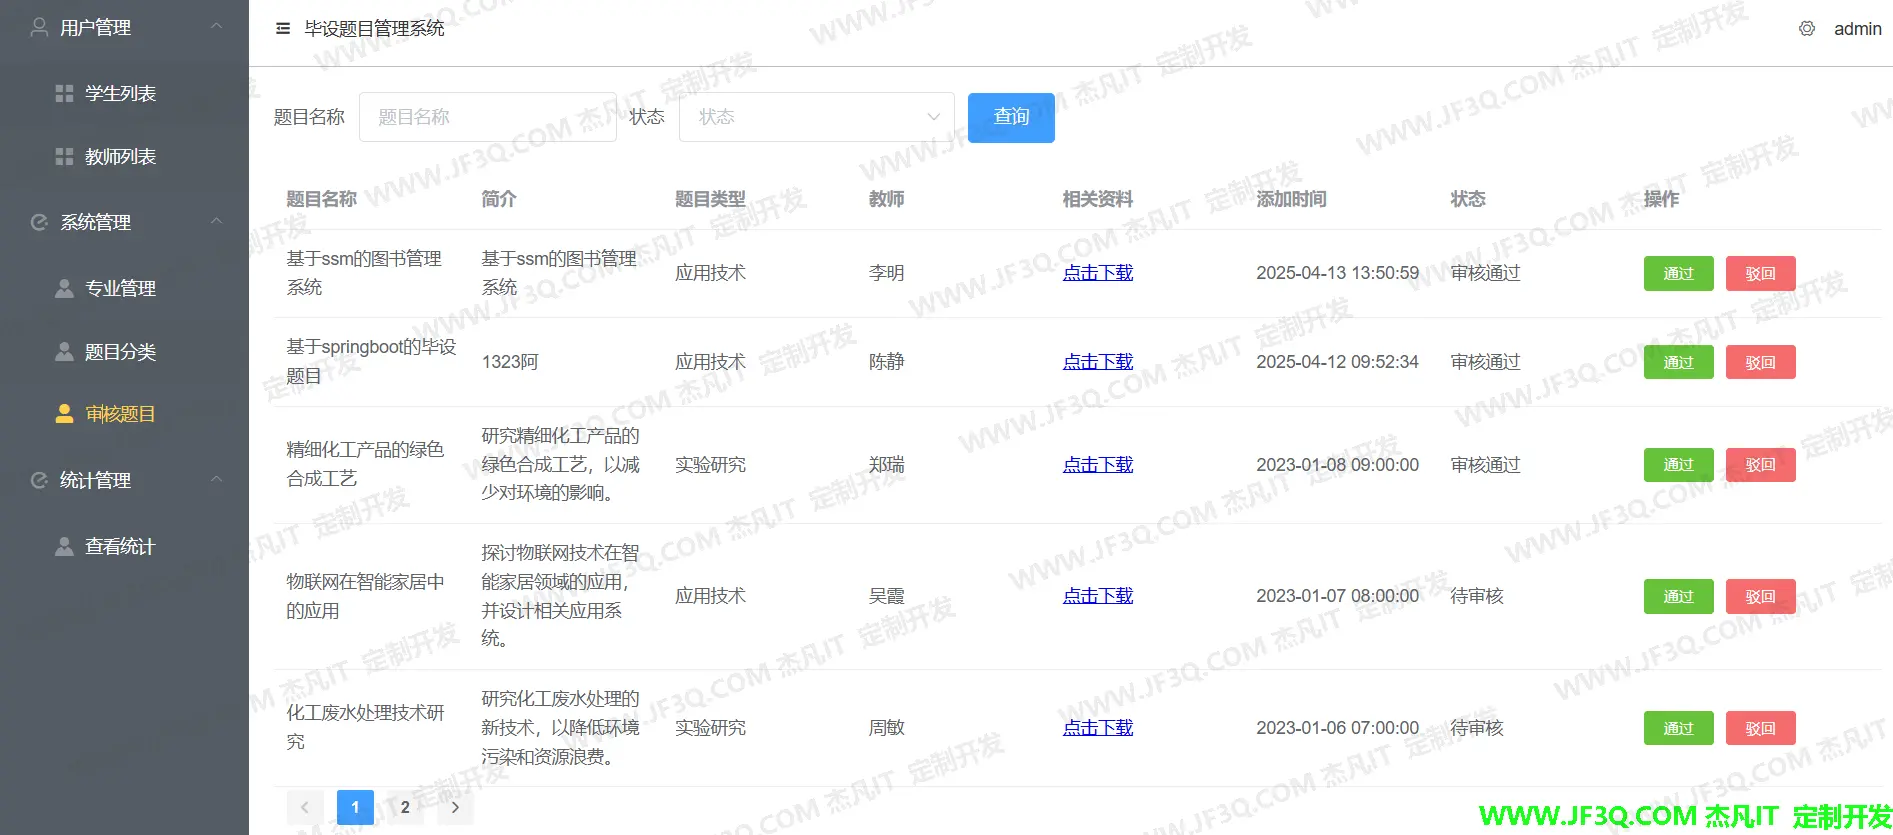Download materials for 化工废水处理技术研究
Image resolution: width=1893 pixels, height=835 pixels.
coord(1097,728)
